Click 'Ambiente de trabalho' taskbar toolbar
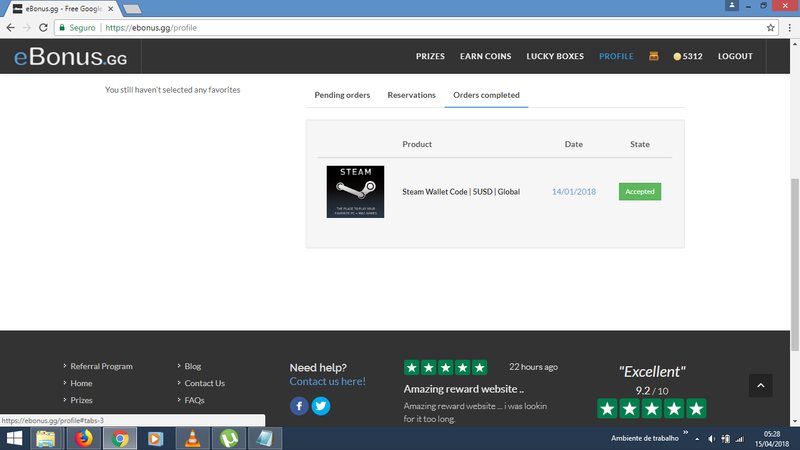Viewport: 800px width, 450px height. point(644,438)
